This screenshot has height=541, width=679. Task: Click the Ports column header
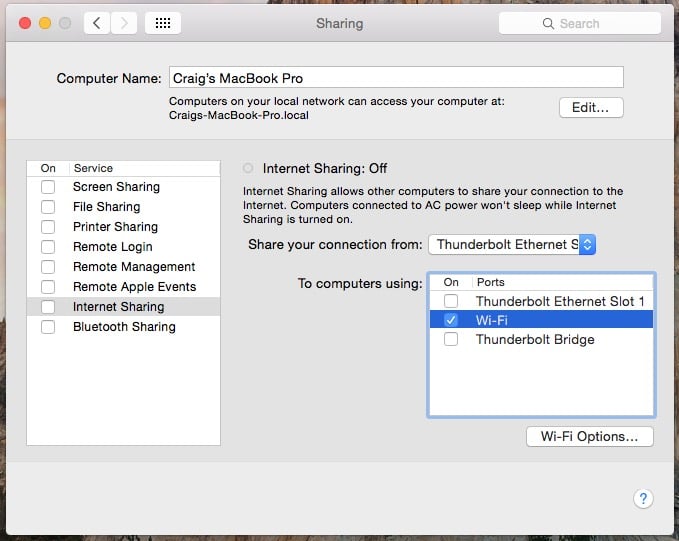tap(491, 282)
